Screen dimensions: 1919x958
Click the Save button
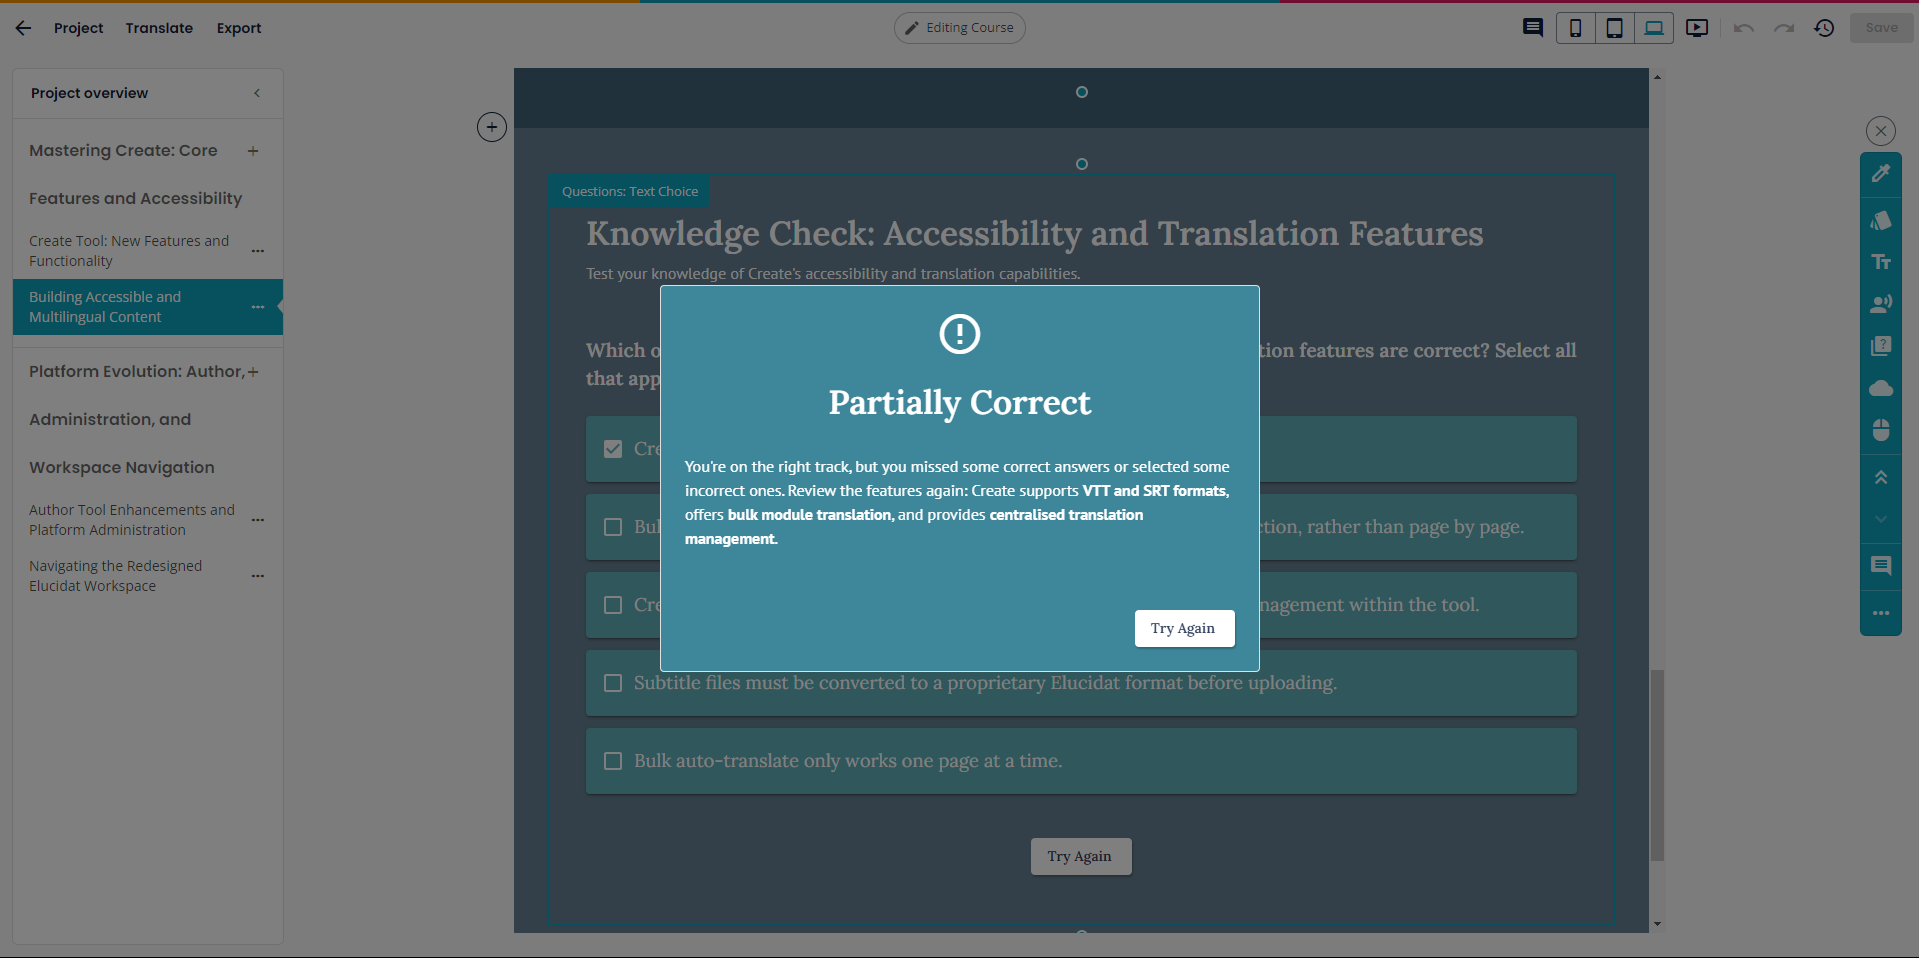pos(1881,28)
